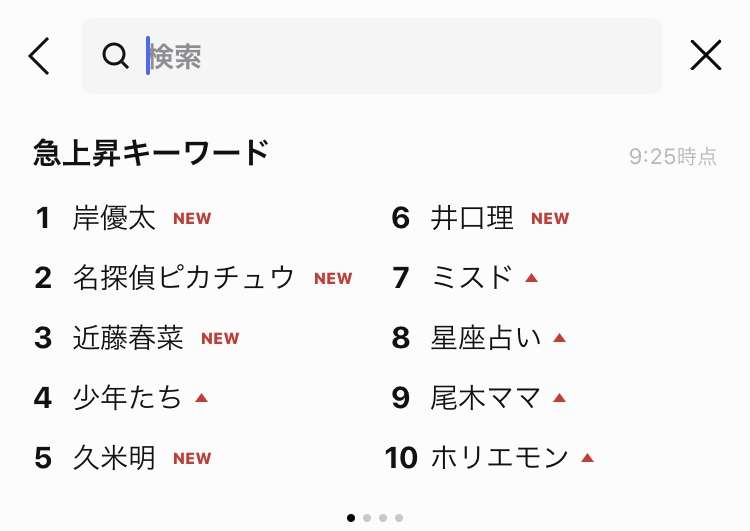Select keyword 名探偵ピカチュウ

coord(183,278)
